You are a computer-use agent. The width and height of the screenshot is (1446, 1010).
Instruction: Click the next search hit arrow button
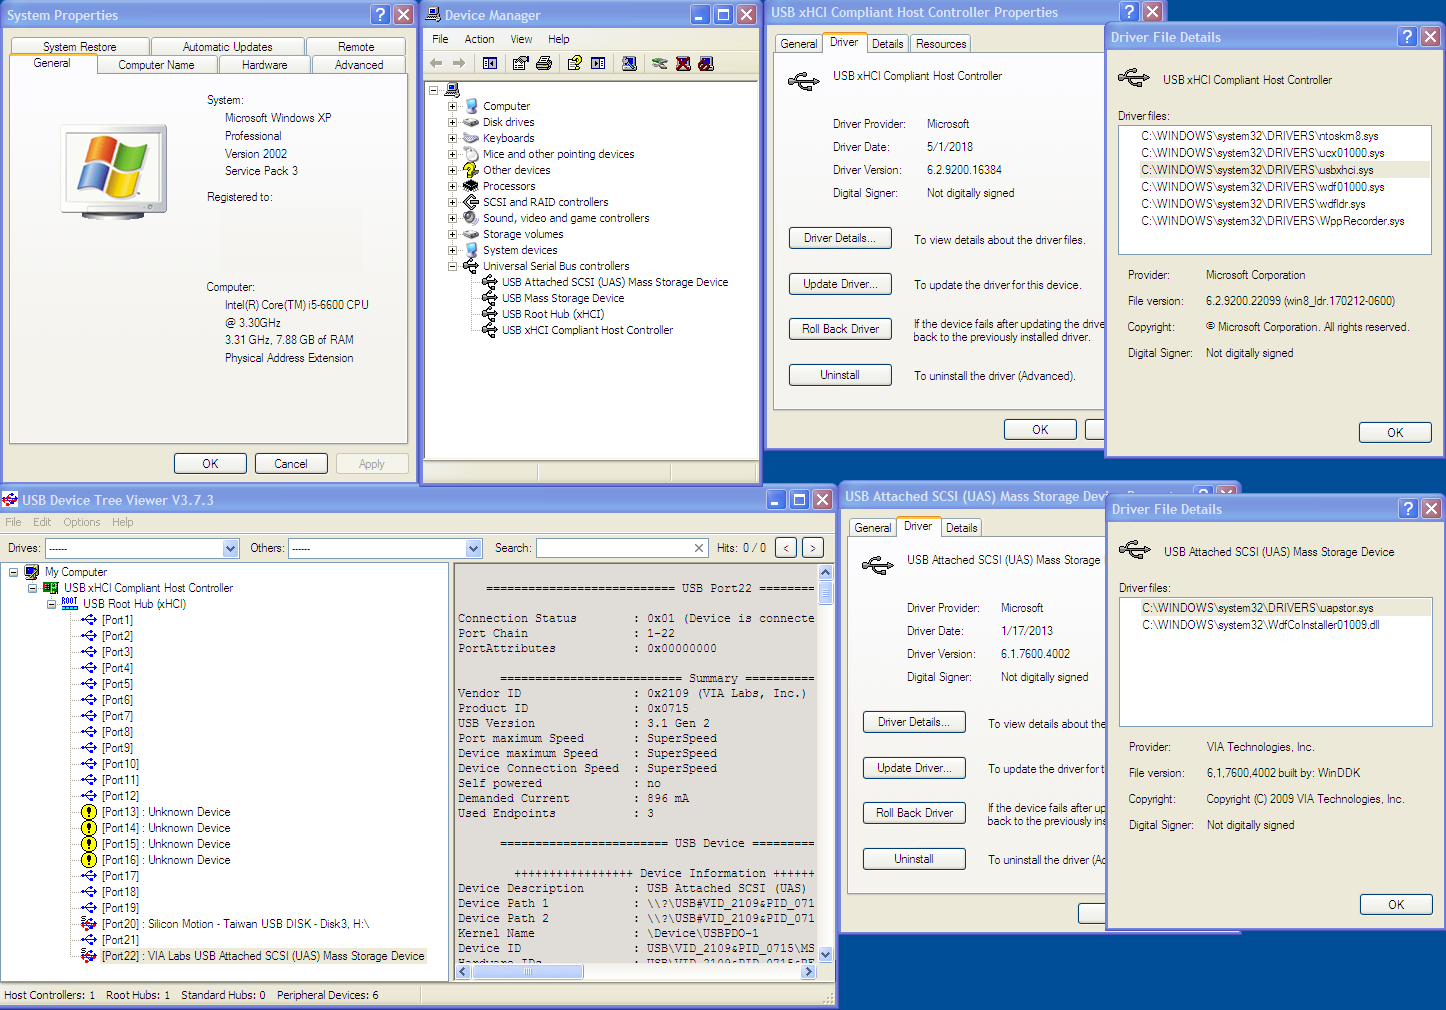tap(813, 548)
